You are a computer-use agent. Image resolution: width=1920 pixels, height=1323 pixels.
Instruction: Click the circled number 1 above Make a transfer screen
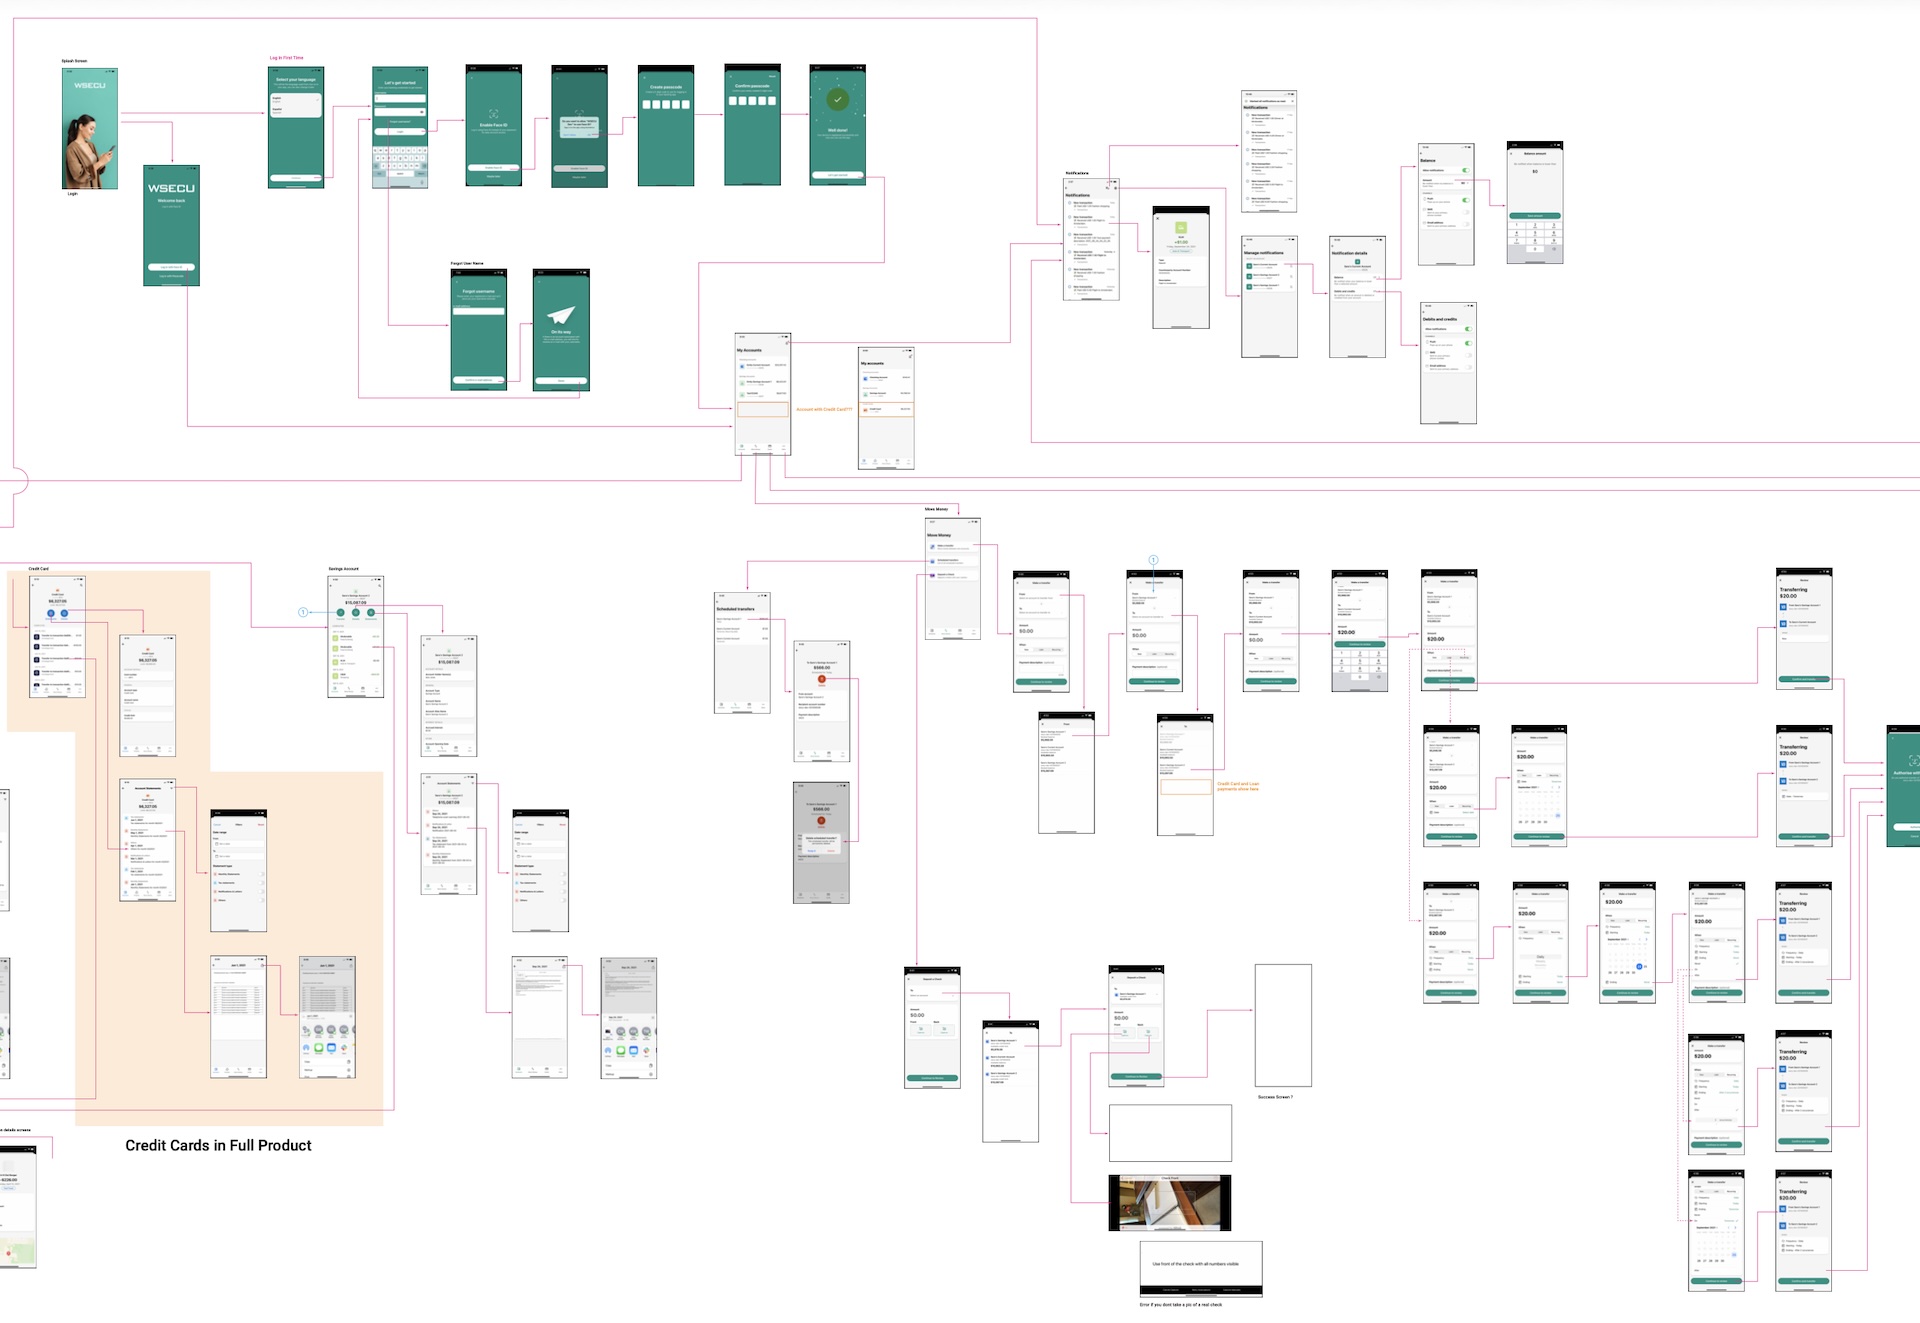coord(1153,560)
